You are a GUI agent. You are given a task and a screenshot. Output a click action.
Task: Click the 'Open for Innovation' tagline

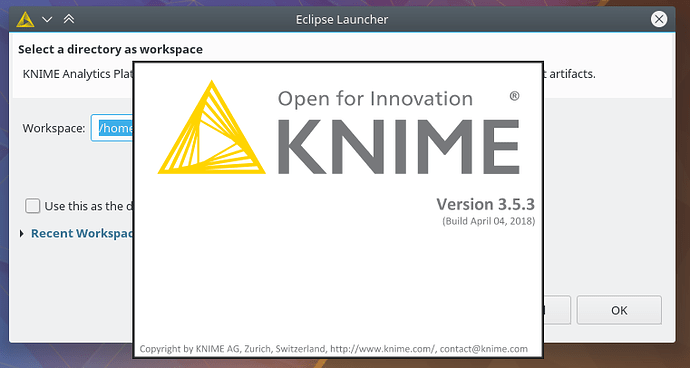[x=375, y=99]
